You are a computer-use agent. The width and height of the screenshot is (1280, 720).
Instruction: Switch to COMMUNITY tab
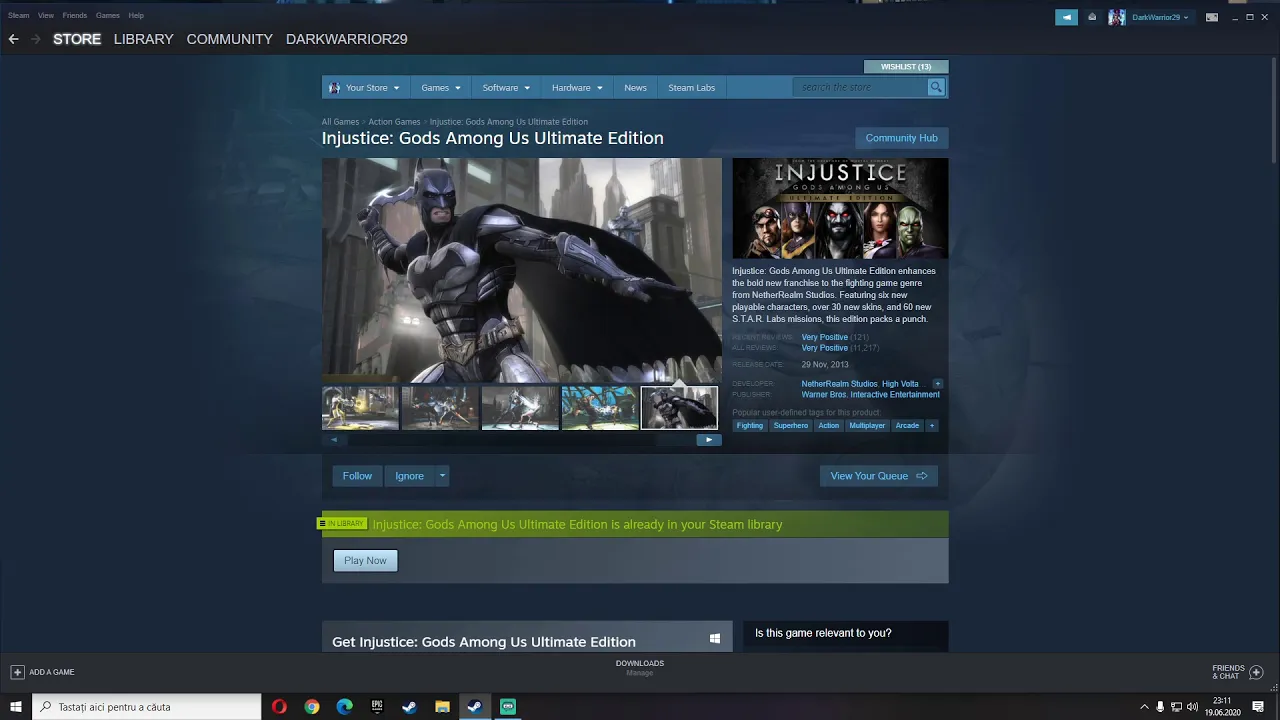point(229,39)
